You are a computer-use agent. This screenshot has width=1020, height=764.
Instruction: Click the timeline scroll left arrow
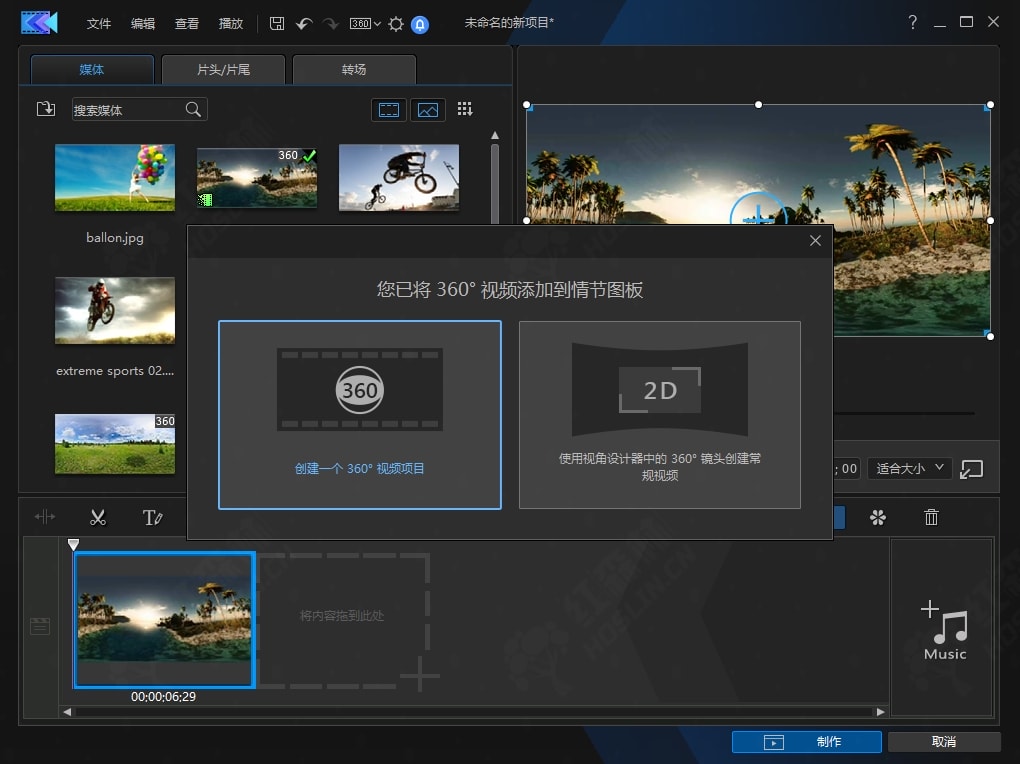click(x=67, y=712)
